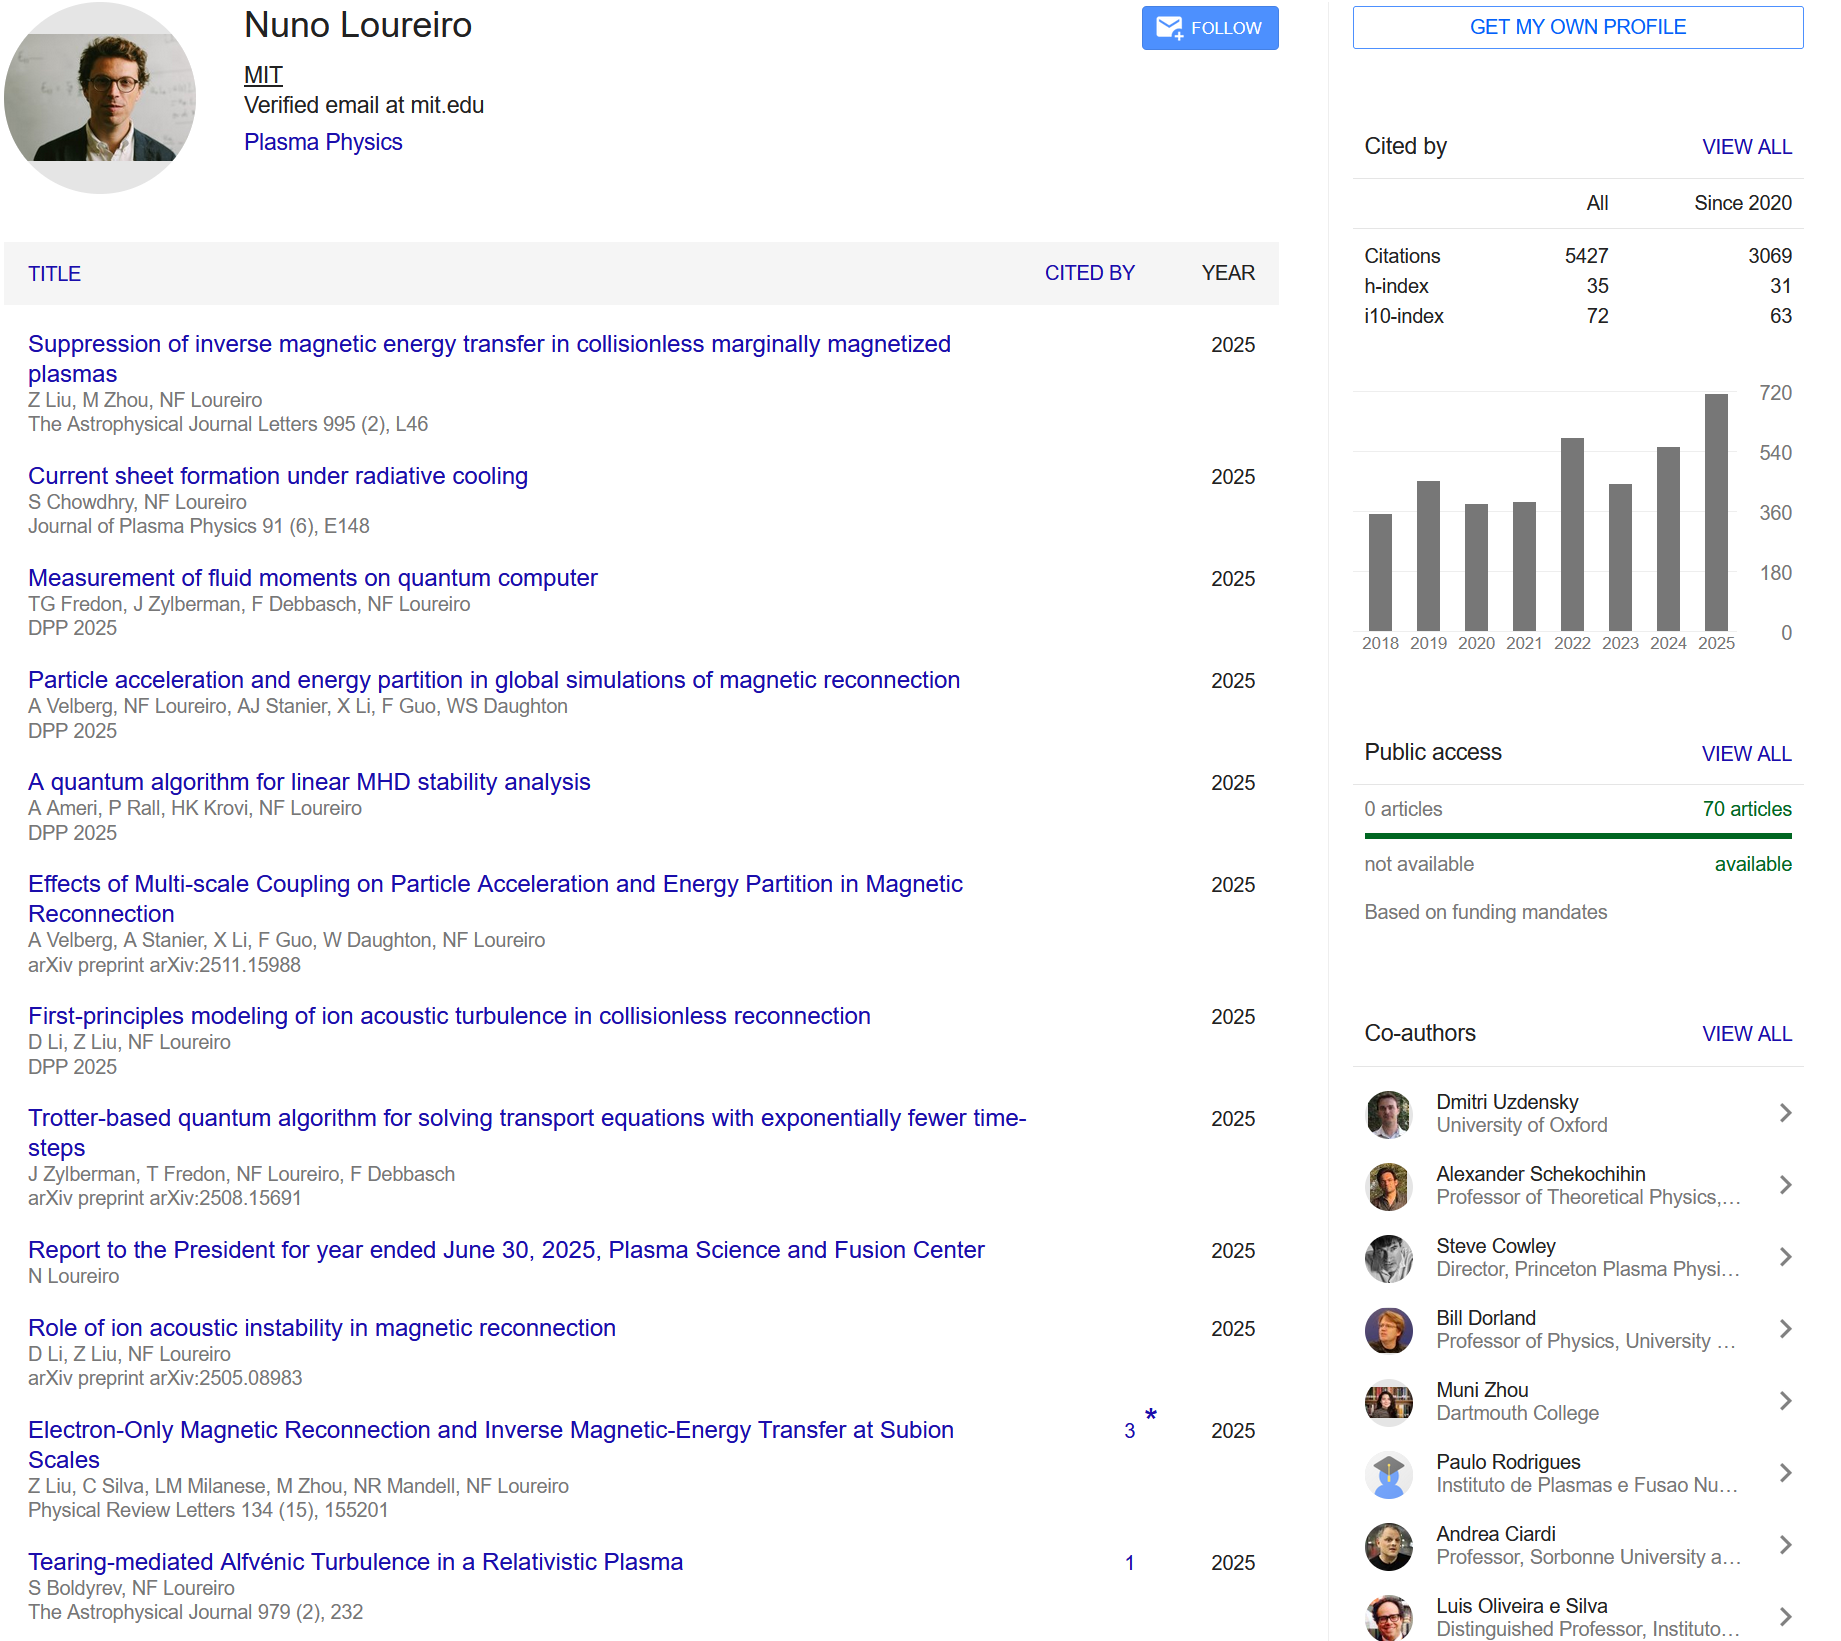Open the 3 citations count for Electron-Only paper
Viewport: 1841px width, 1641px height.
click(x=1129, y=1431)
